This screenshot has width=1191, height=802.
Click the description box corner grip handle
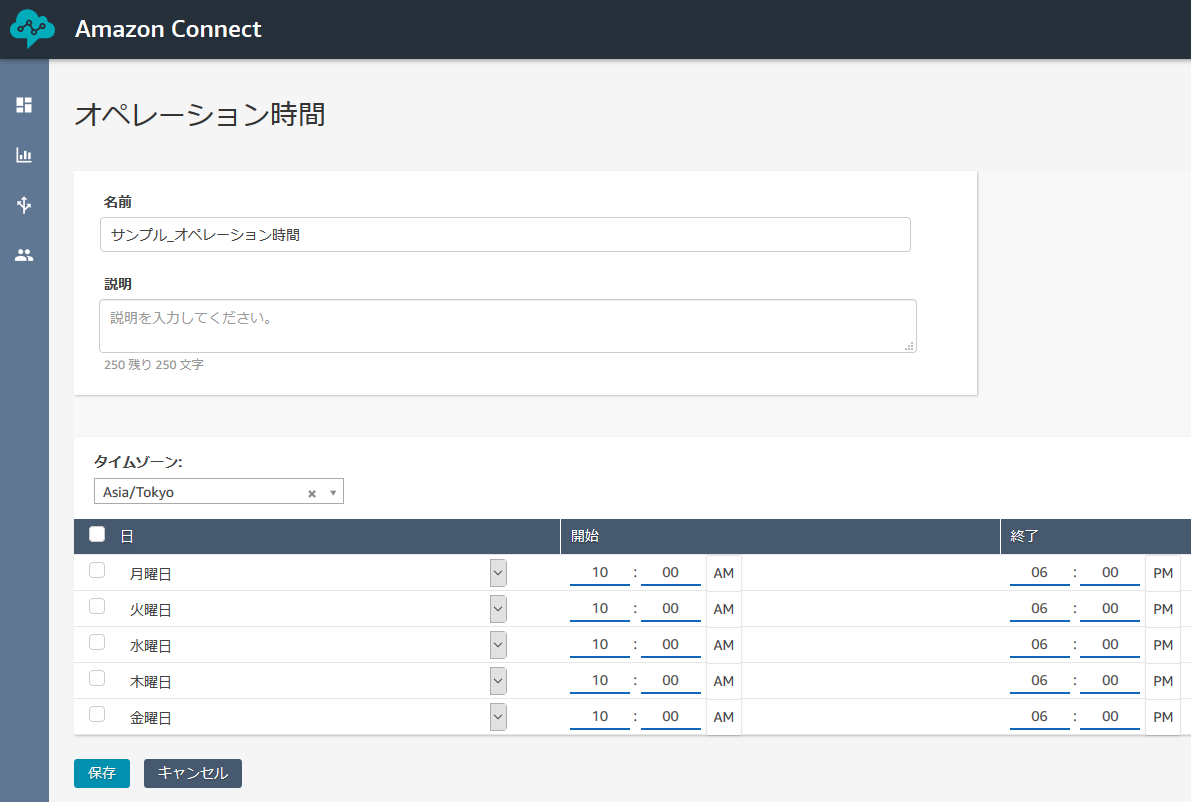click(x=909, y=346)
